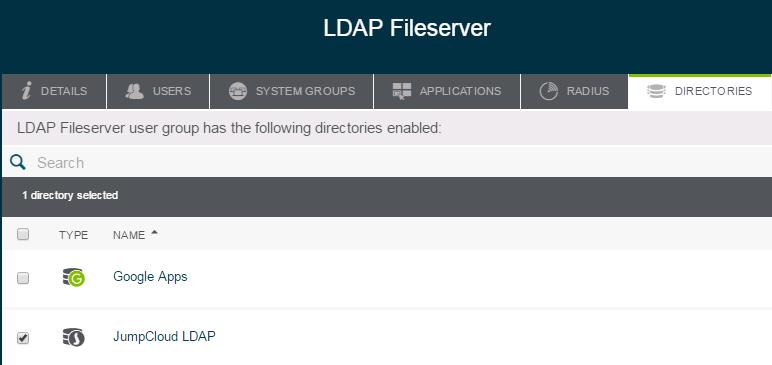Click the JumpCloud LDAP directory type icon
772x365 pixels.
(x=73, y=337)
